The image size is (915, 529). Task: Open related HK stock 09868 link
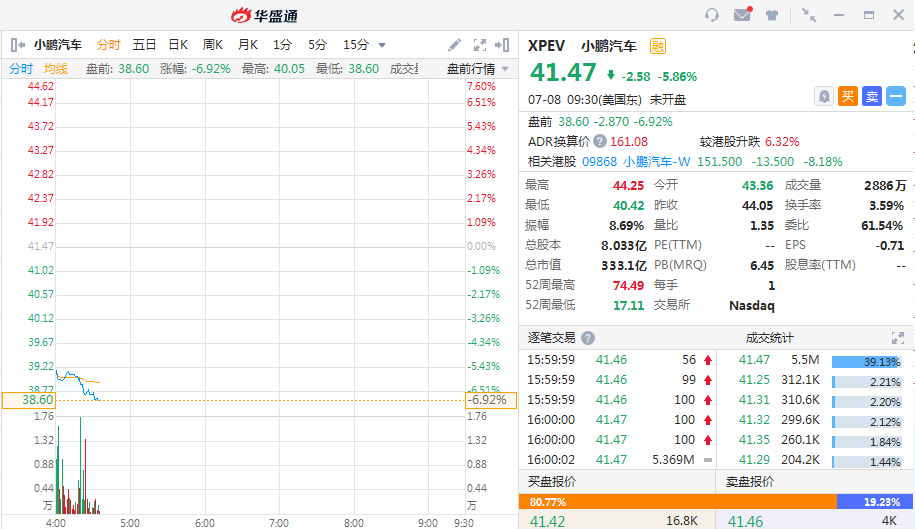(599, 162)
